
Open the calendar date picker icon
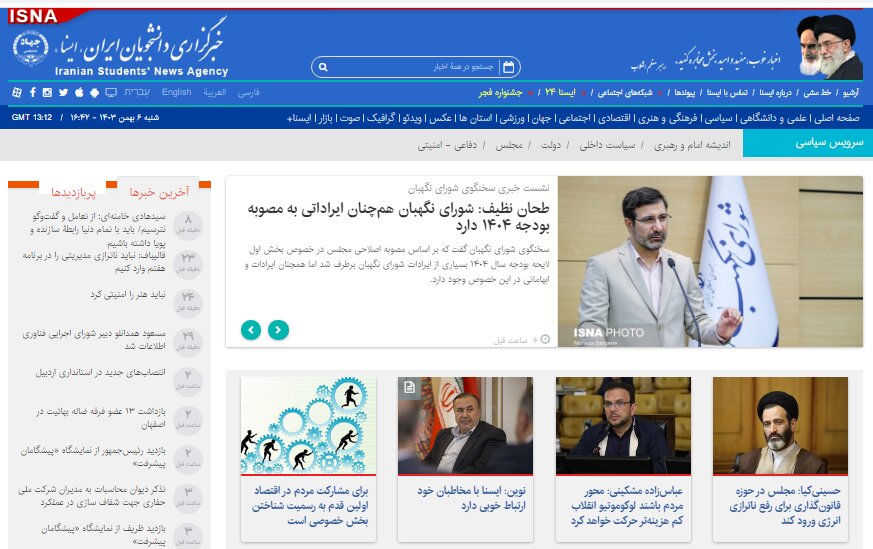[x=508, y=67]
